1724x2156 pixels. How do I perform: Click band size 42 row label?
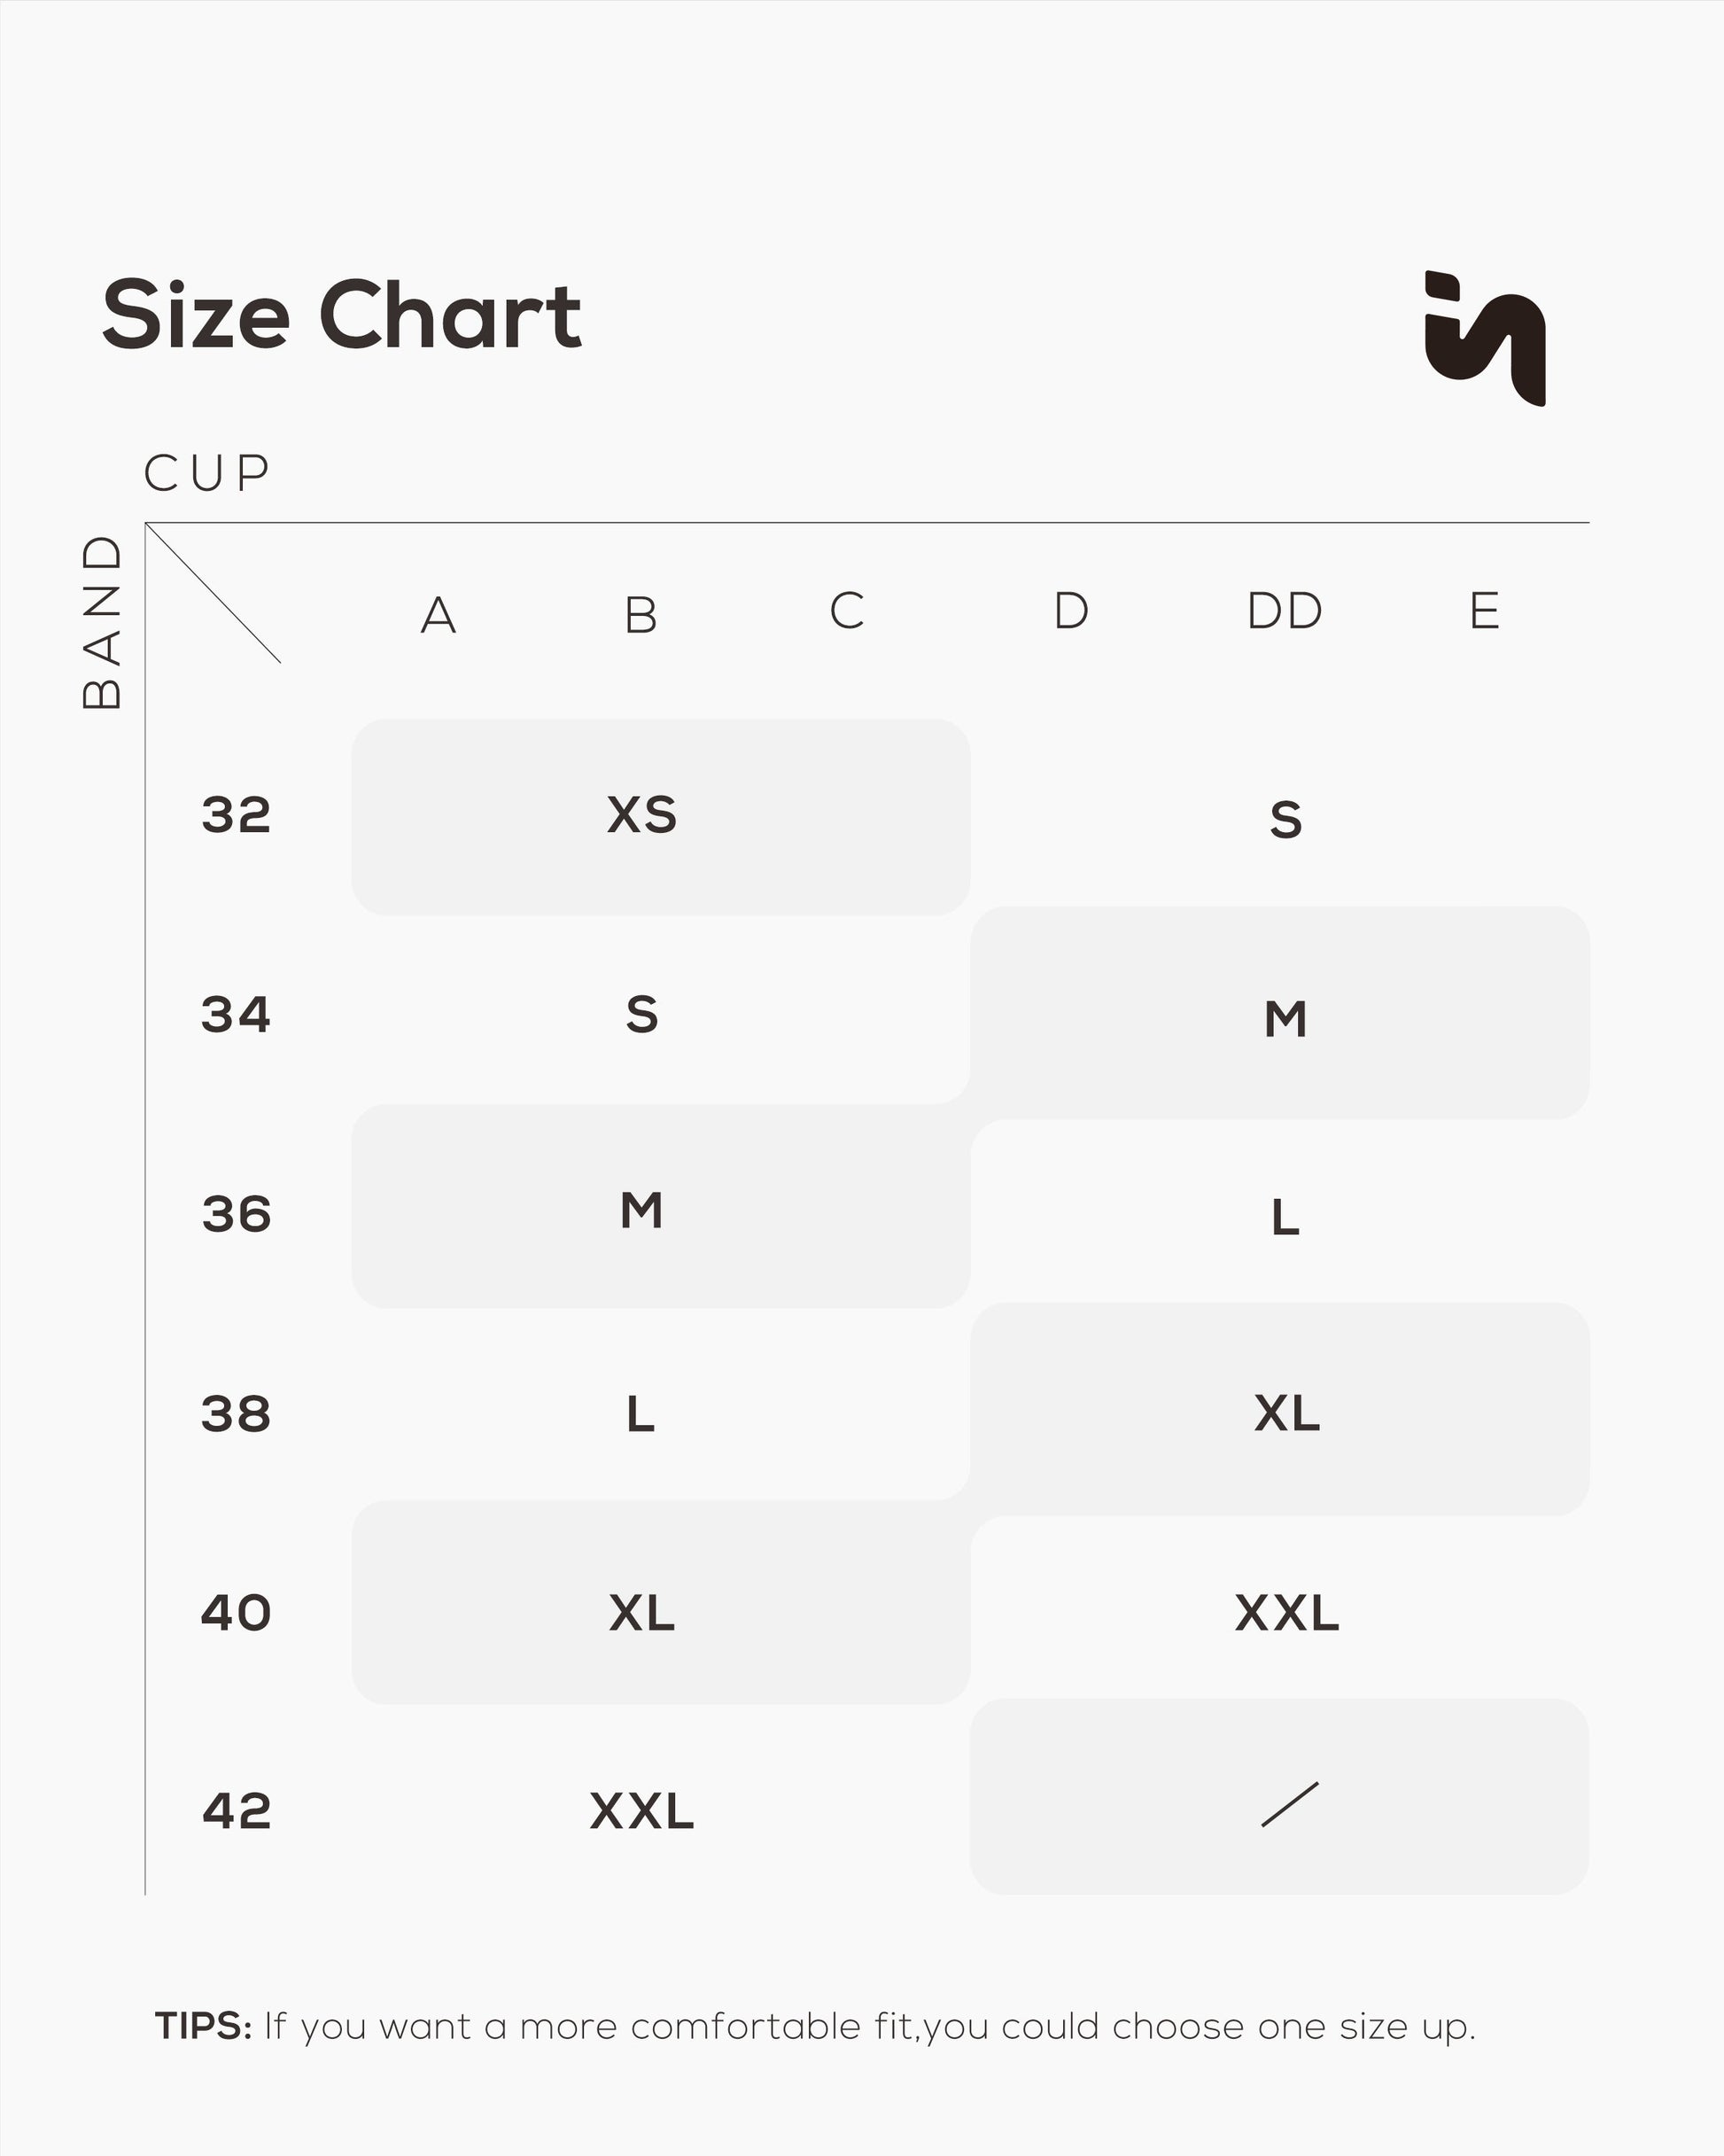click(x=236, y=1811)
